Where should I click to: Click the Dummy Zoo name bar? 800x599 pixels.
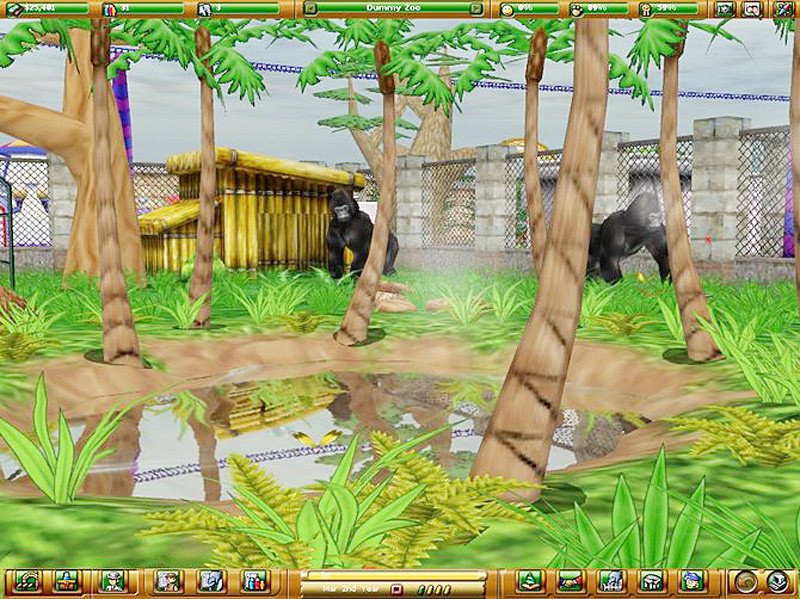(x=393, y=9)
